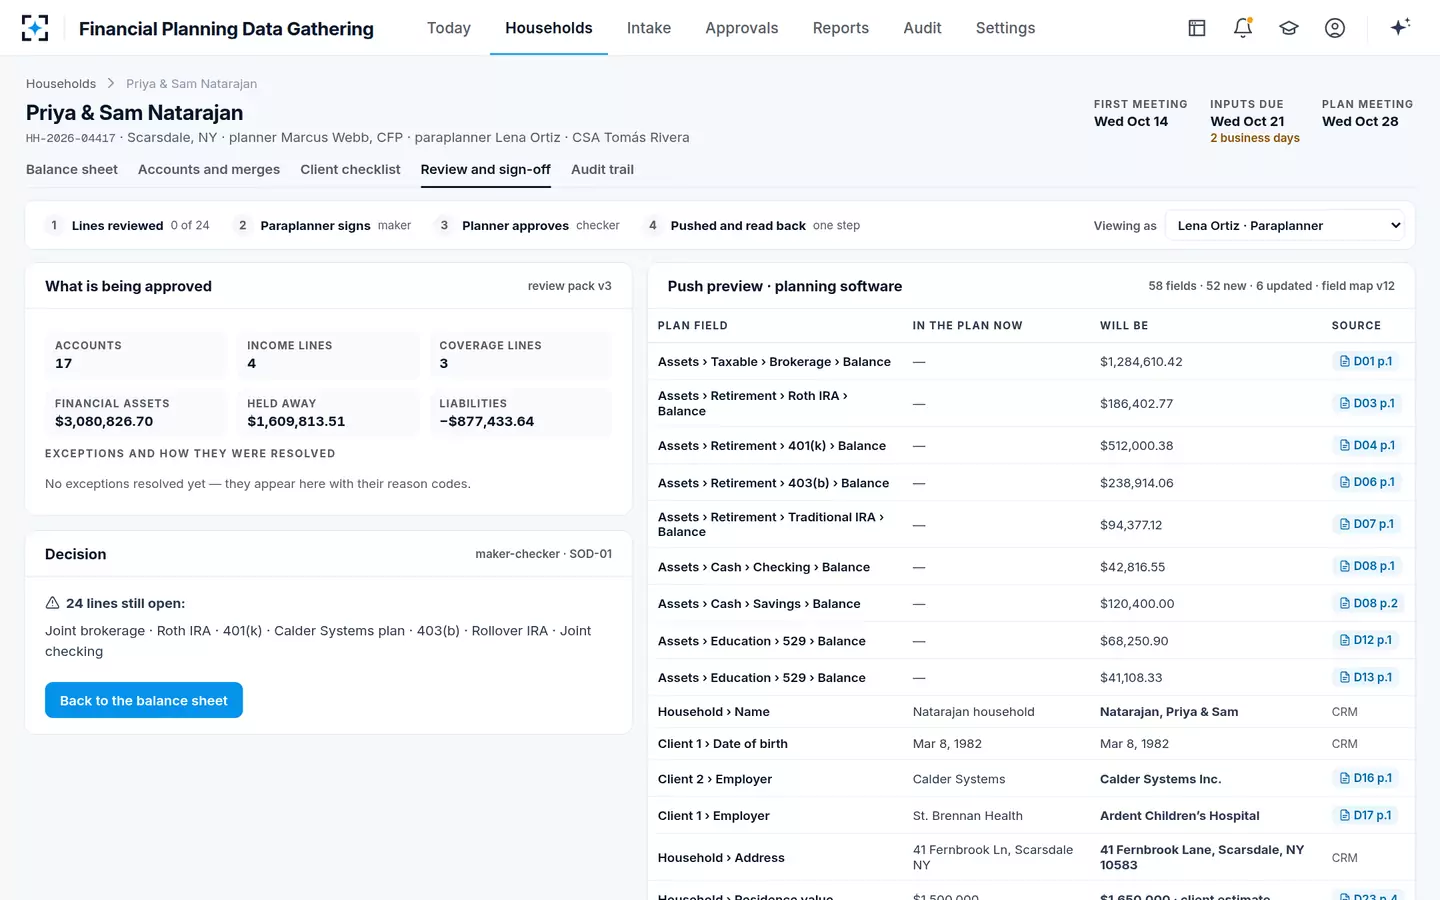Open source document D07 p.1

tap(1367, 524)
